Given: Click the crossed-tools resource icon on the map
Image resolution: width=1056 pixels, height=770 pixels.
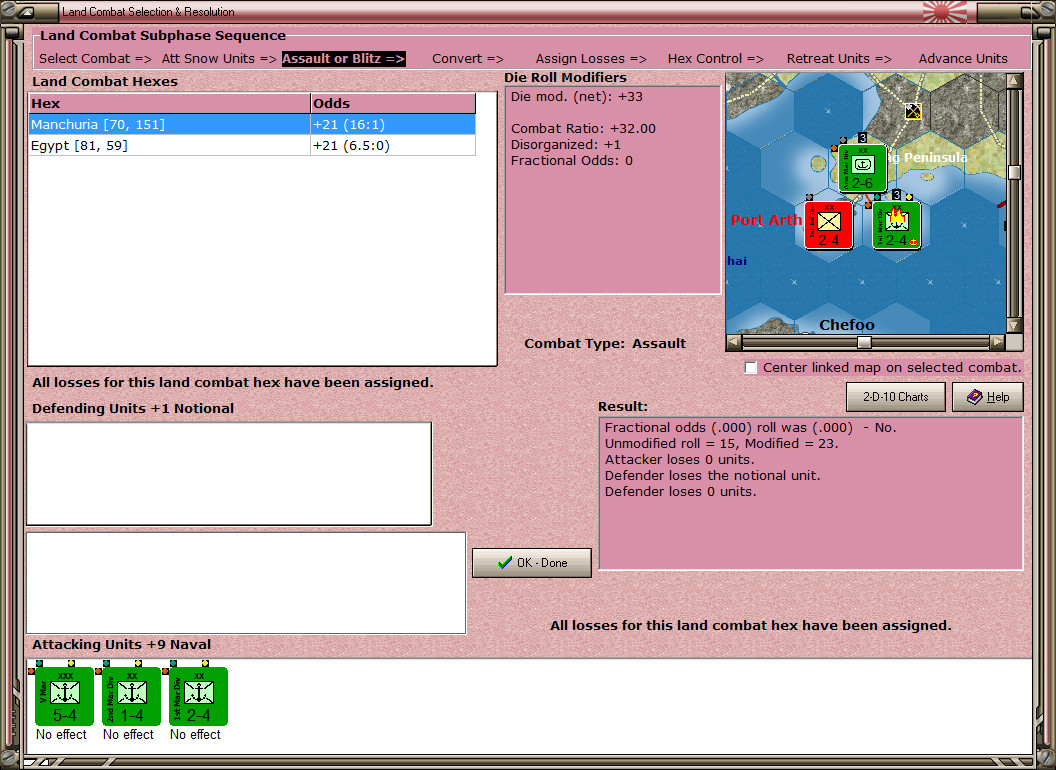Looking at the screenshot, I should (913, 111).
